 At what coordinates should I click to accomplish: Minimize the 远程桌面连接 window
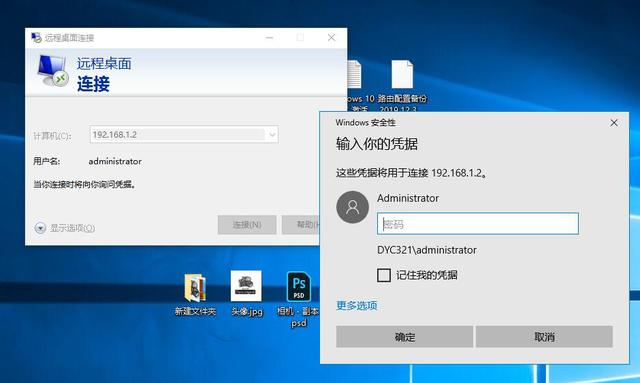[x=269, y=38]
